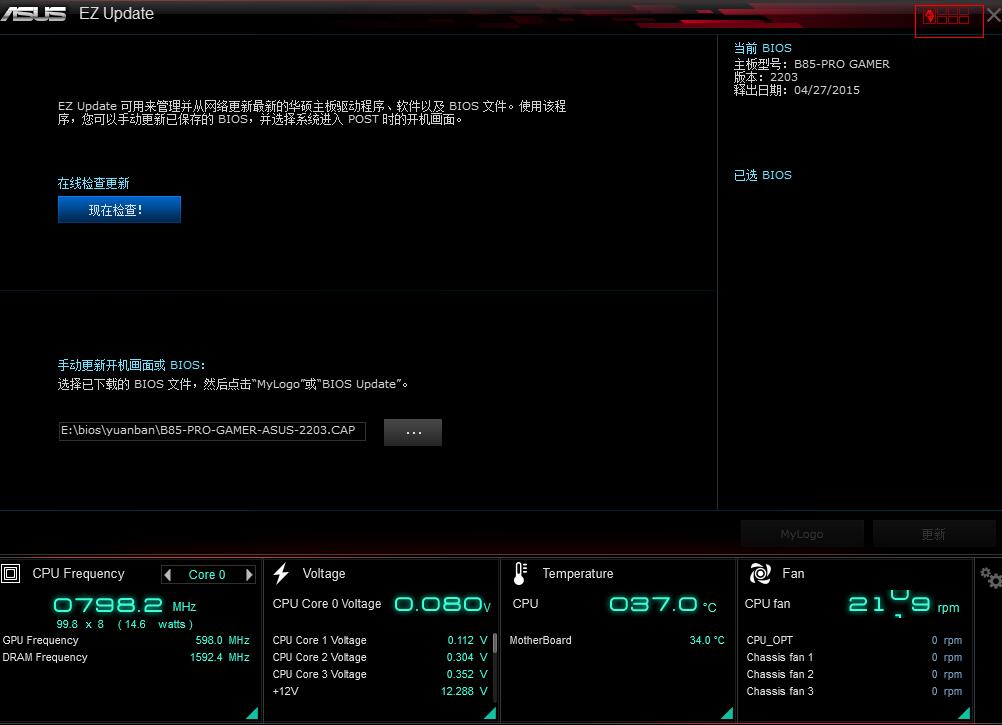The height and width of the screenshot is (725, 1002).
Task: Click the 99.8 x 8 multiplier text
Action: pos(80,624)
